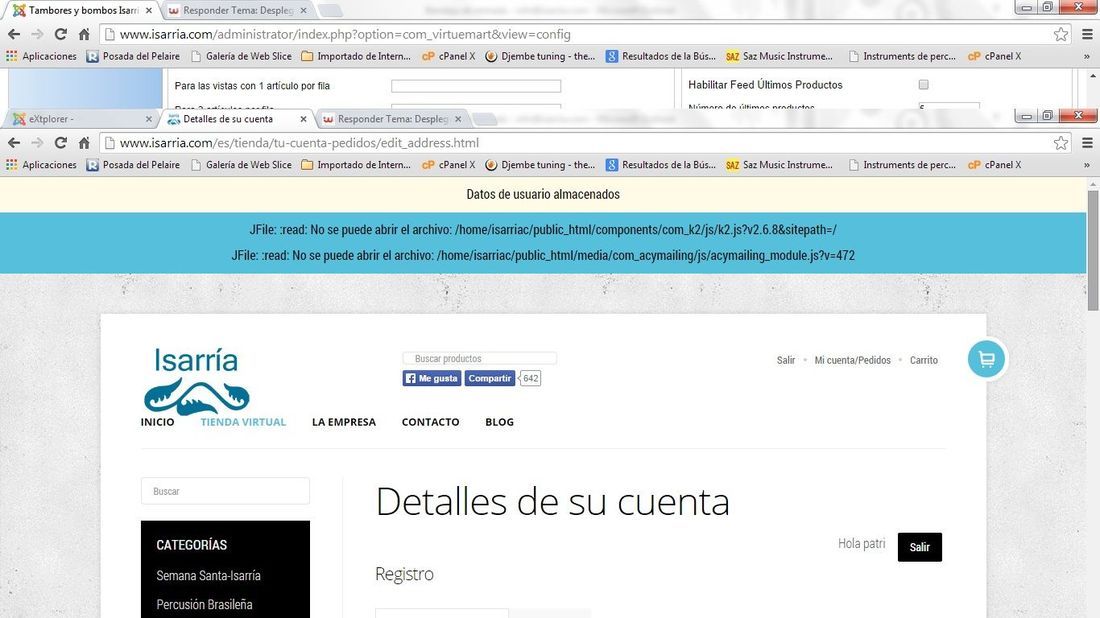The width and height of the screenshot is (1100, 618).
Task: Click Datos de usuario almacenados message
Action: pos(543,194)
